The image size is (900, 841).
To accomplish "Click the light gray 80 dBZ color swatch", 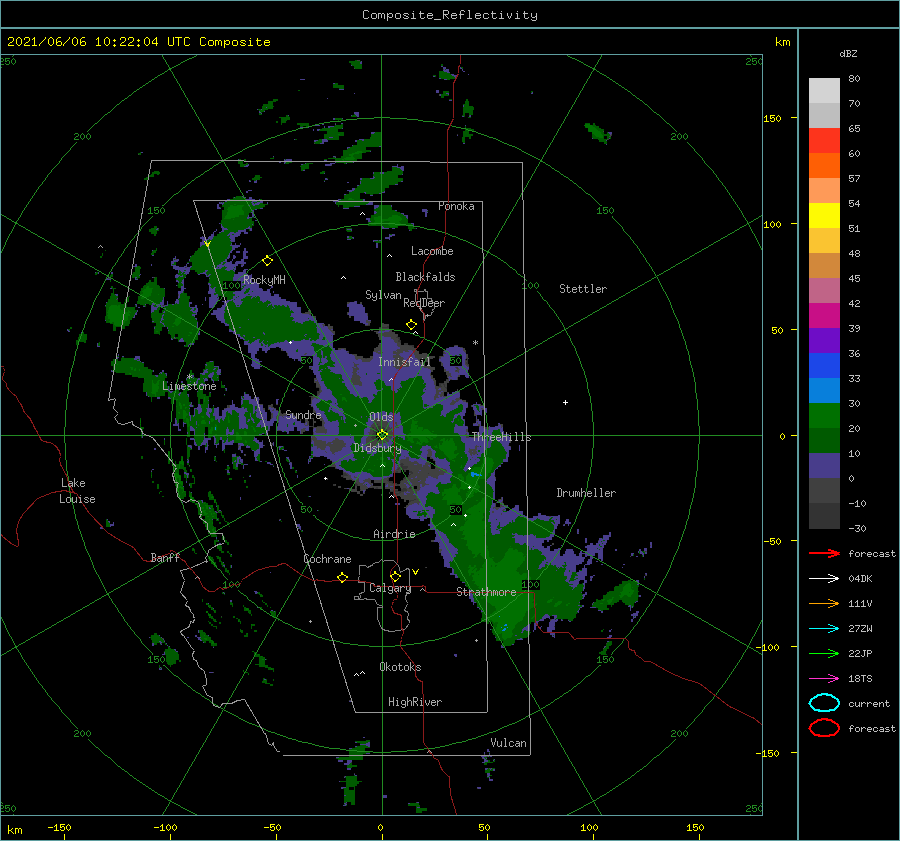I will (x=824, y=90).
